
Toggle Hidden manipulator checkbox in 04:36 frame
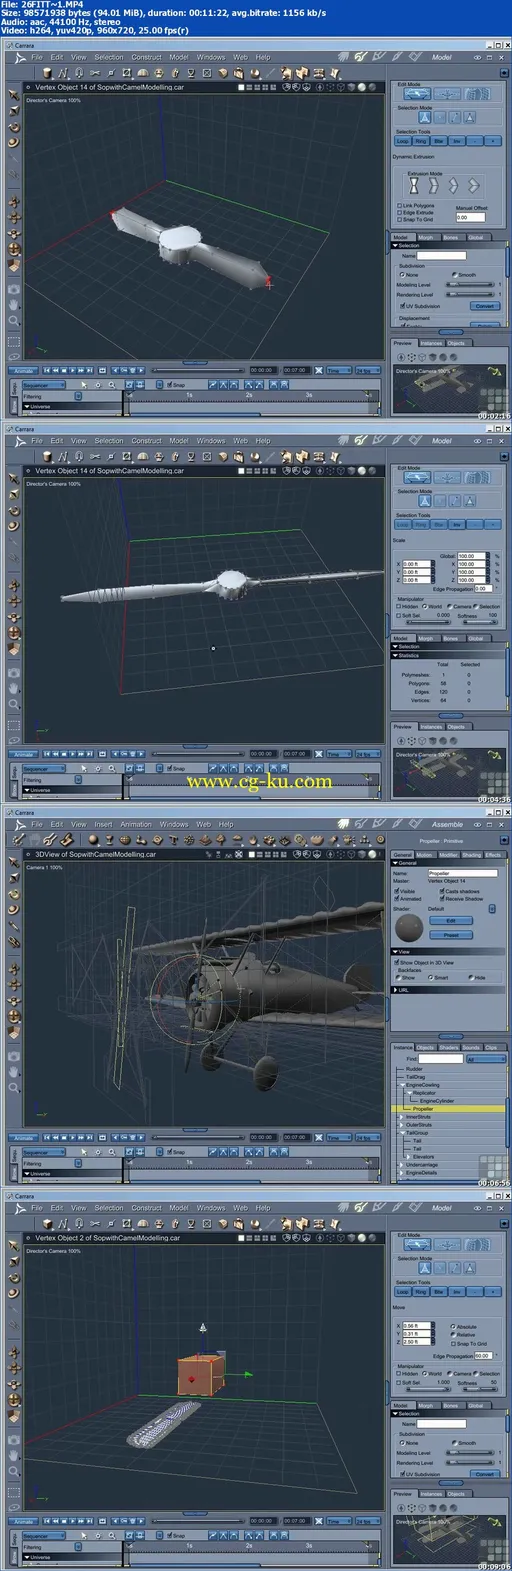point(399,606)
